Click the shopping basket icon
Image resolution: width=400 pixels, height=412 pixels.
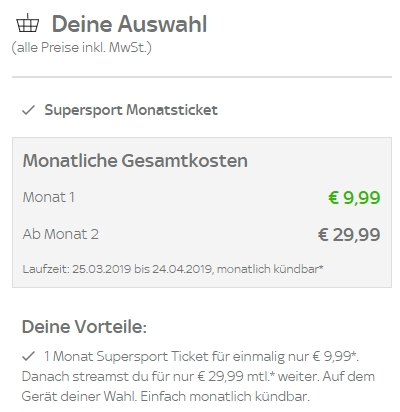(x=28, y=23)
